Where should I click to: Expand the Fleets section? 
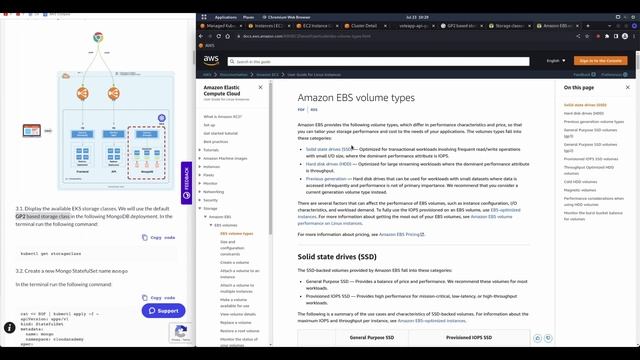pyautogui.click(x=200, y=175)
